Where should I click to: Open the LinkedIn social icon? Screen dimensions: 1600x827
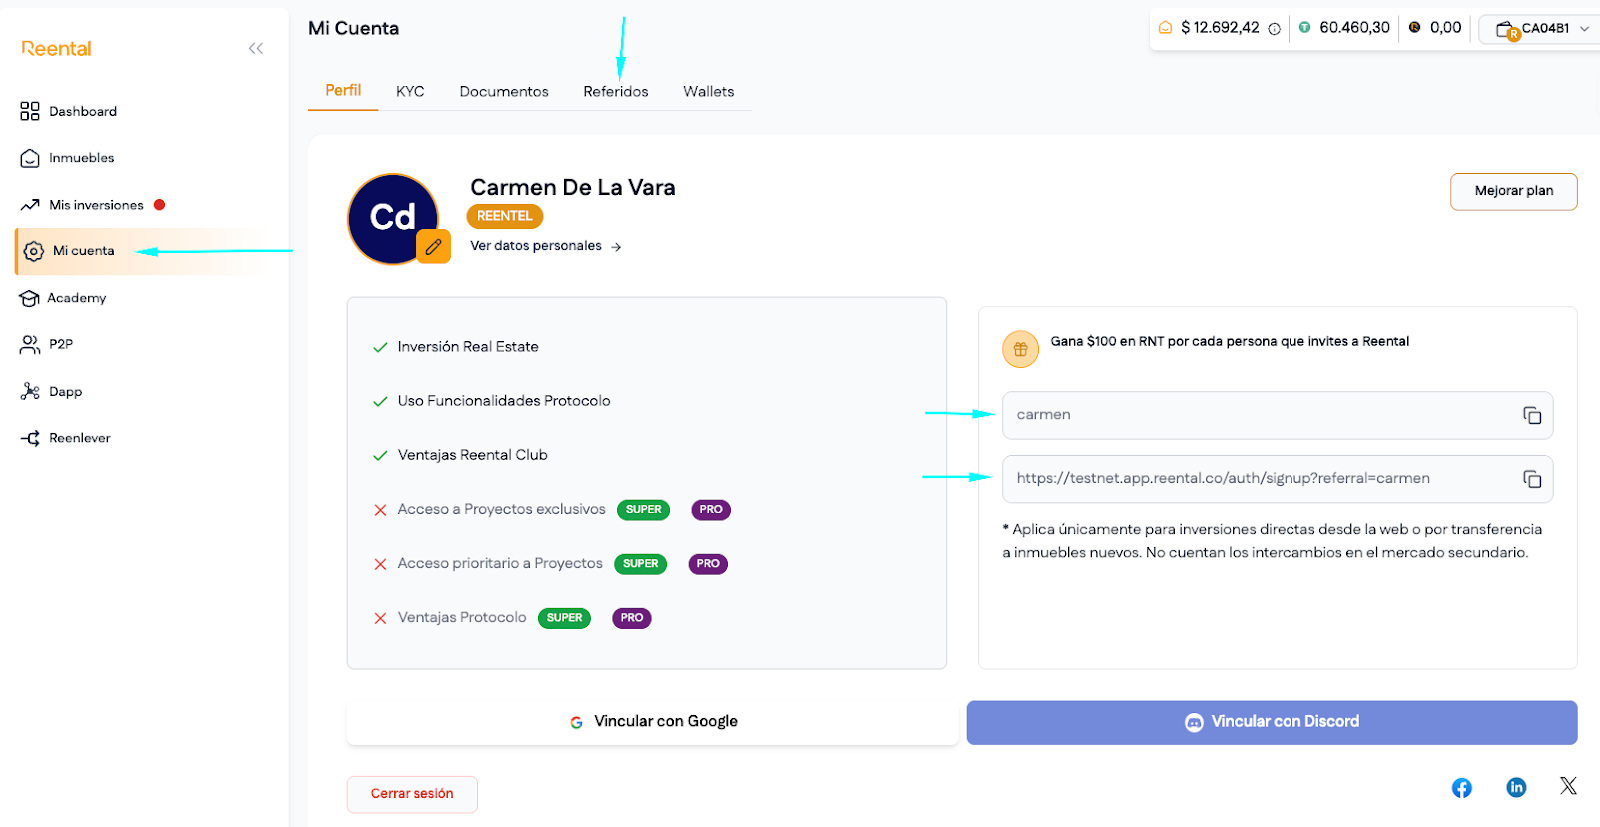[x=1517, y=788]
